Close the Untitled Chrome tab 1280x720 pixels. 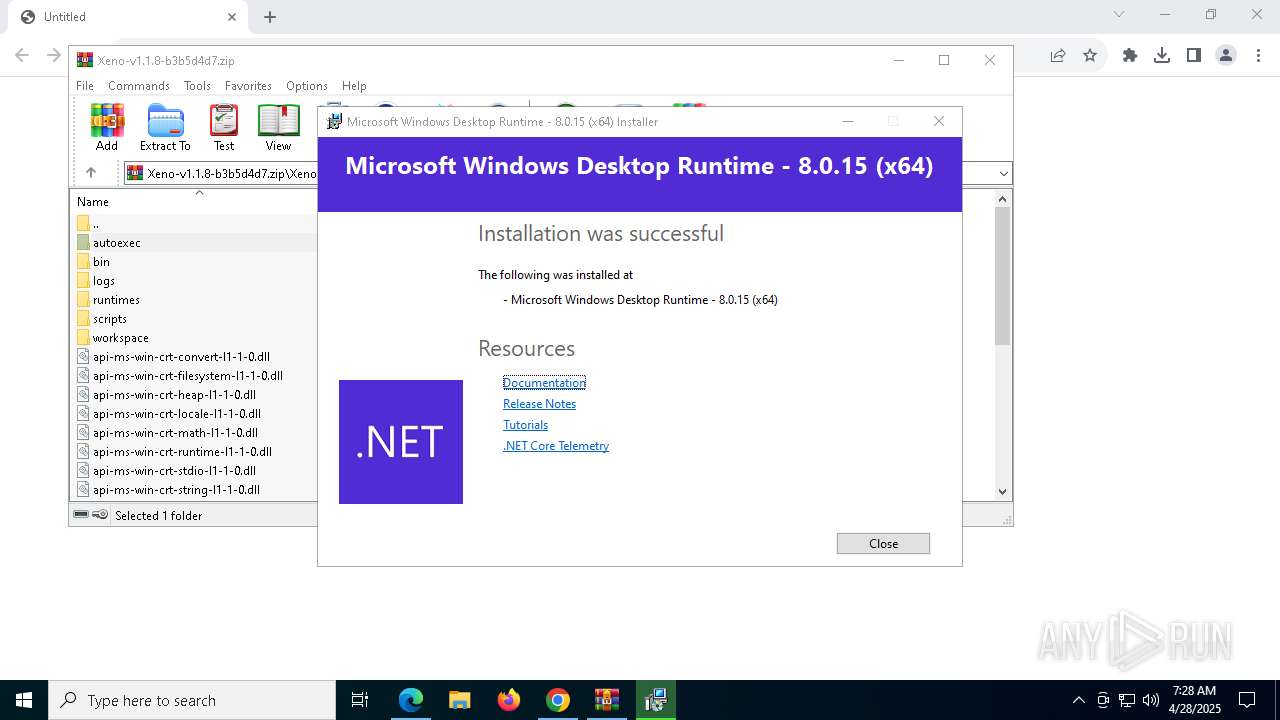pyautogui.click(x=232, y=17)
